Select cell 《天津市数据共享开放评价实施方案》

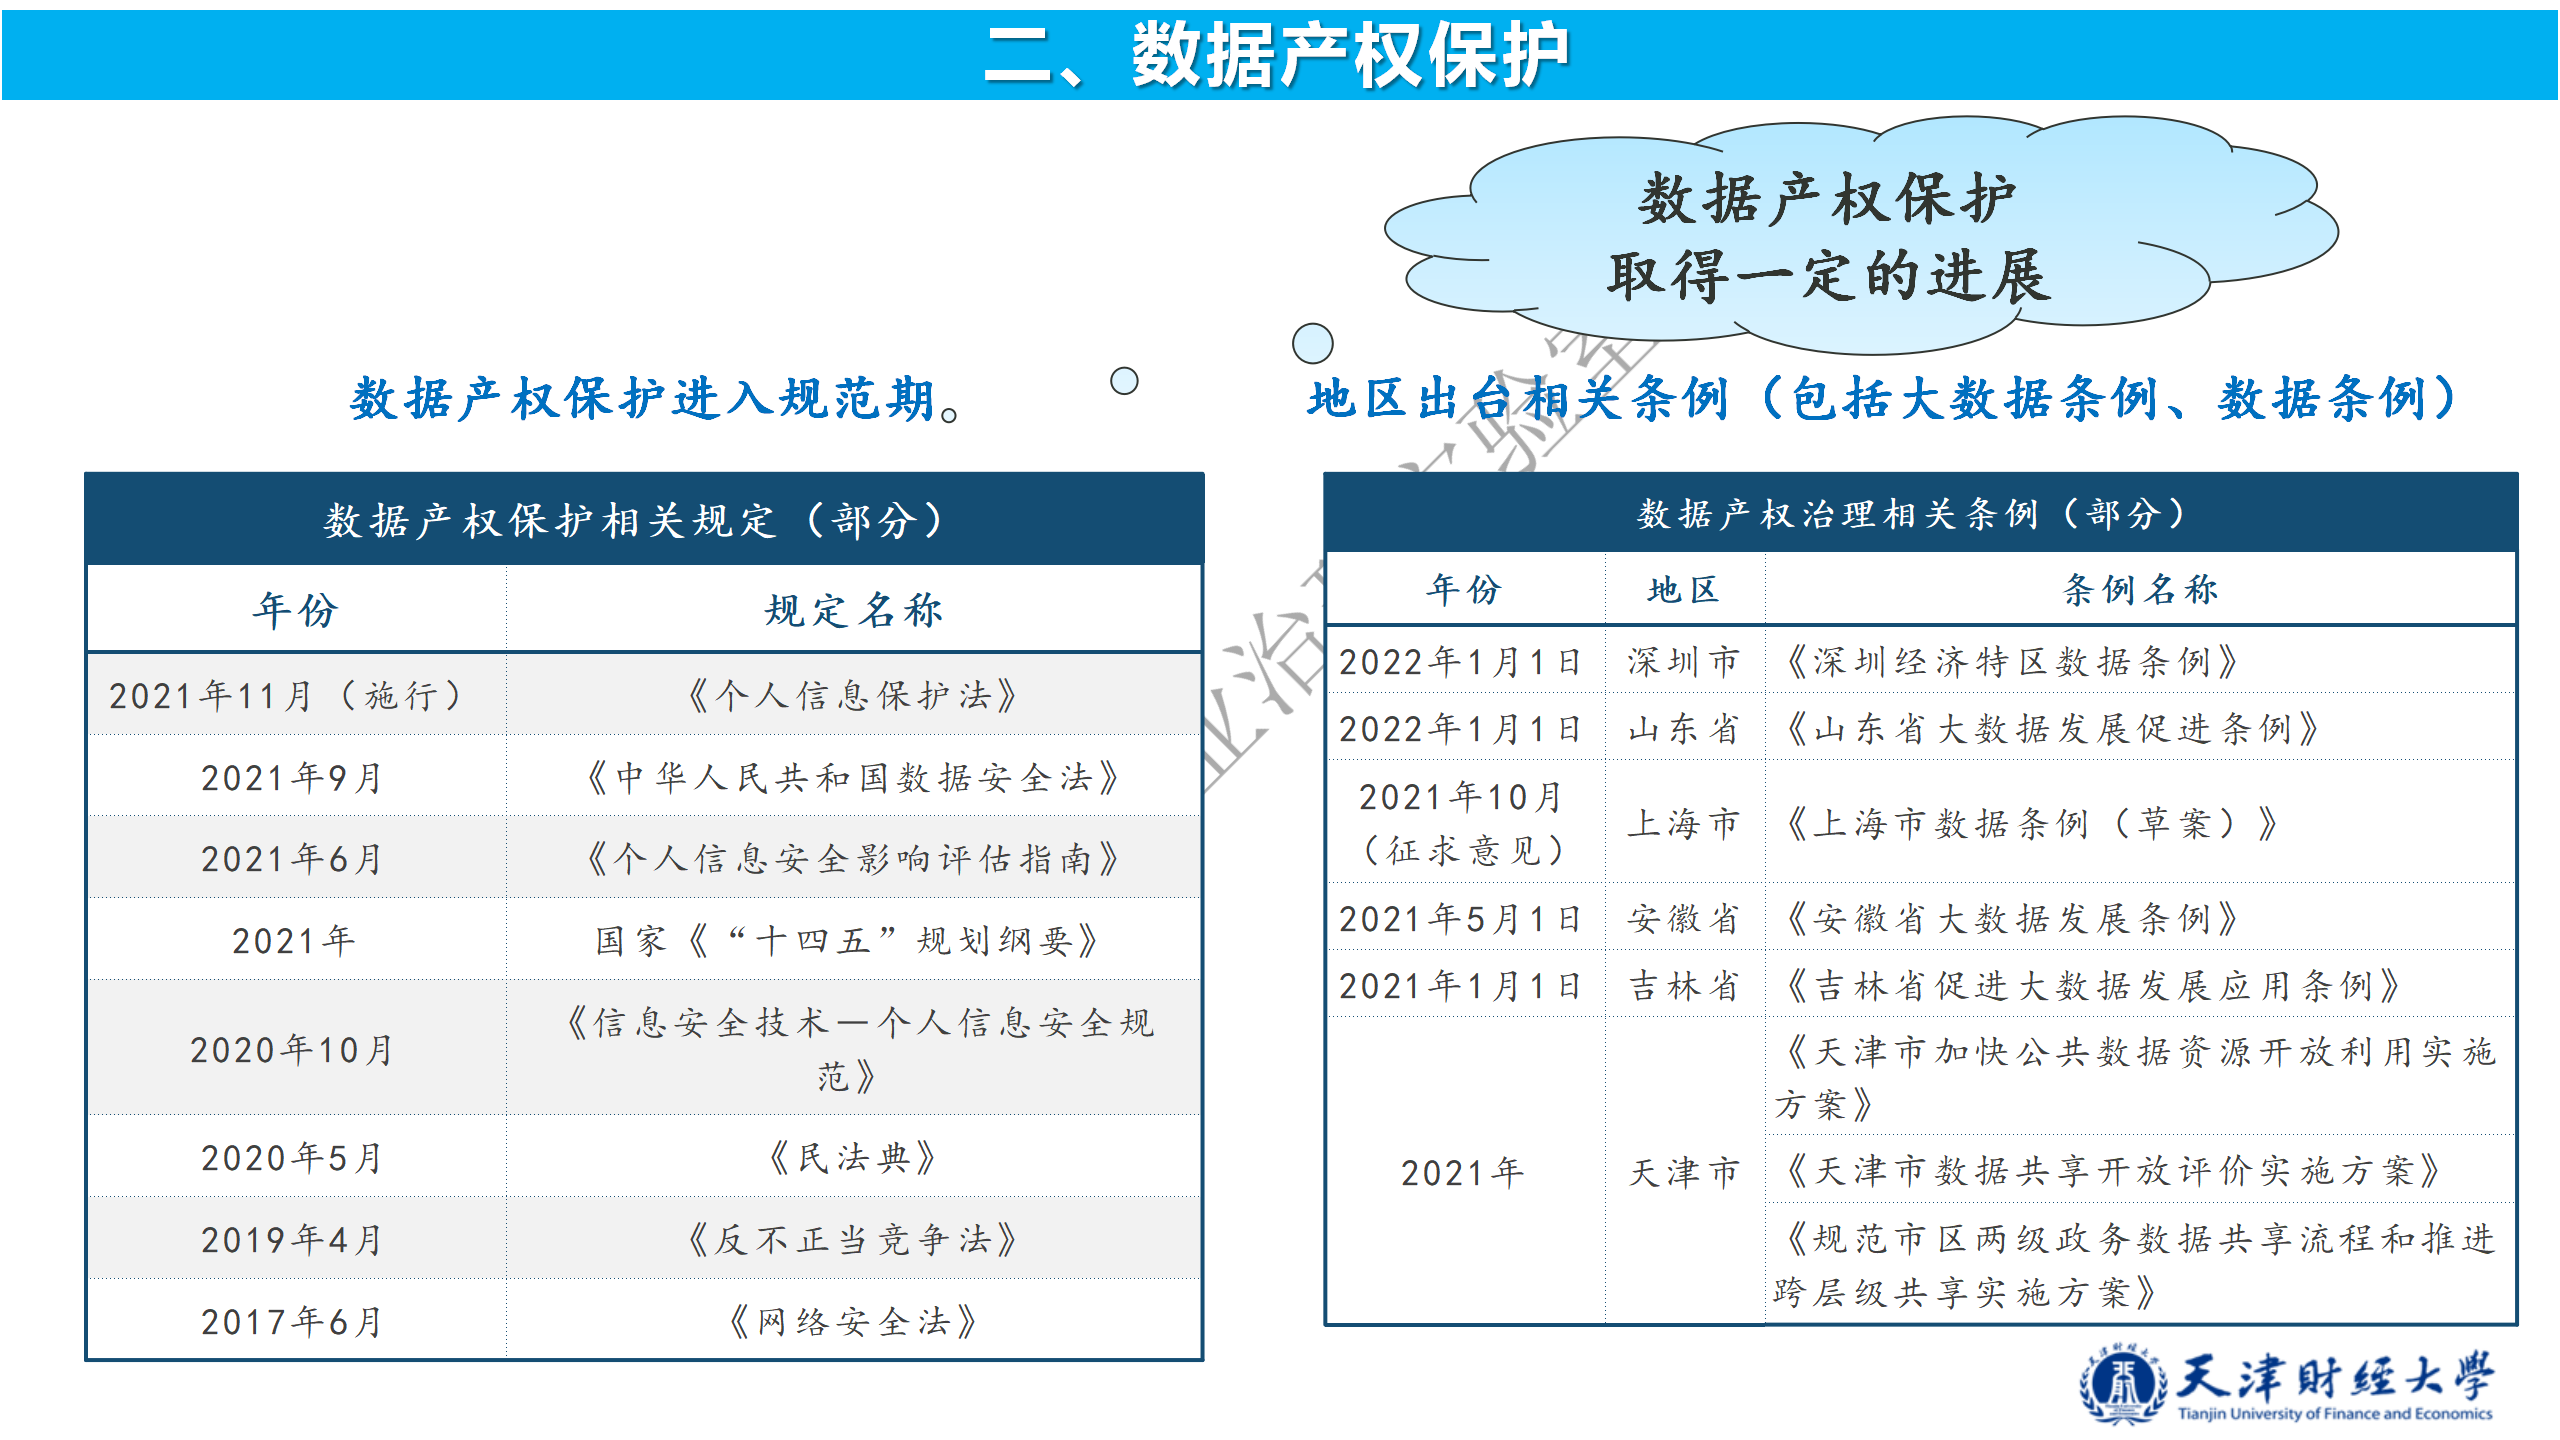2140,1169
